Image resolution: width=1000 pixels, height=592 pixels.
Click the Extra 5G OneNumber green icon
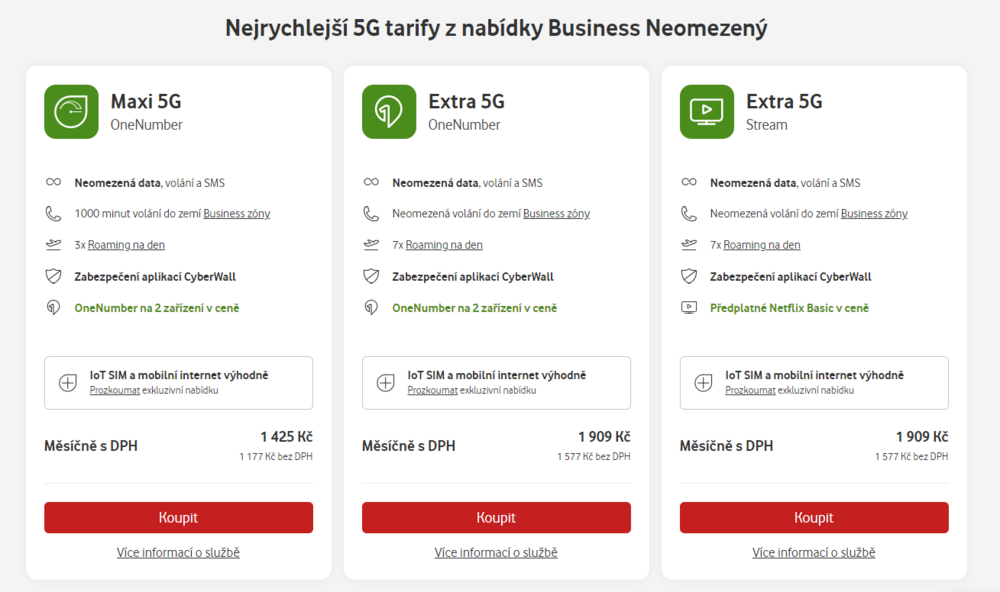click(x=389, y=111)
